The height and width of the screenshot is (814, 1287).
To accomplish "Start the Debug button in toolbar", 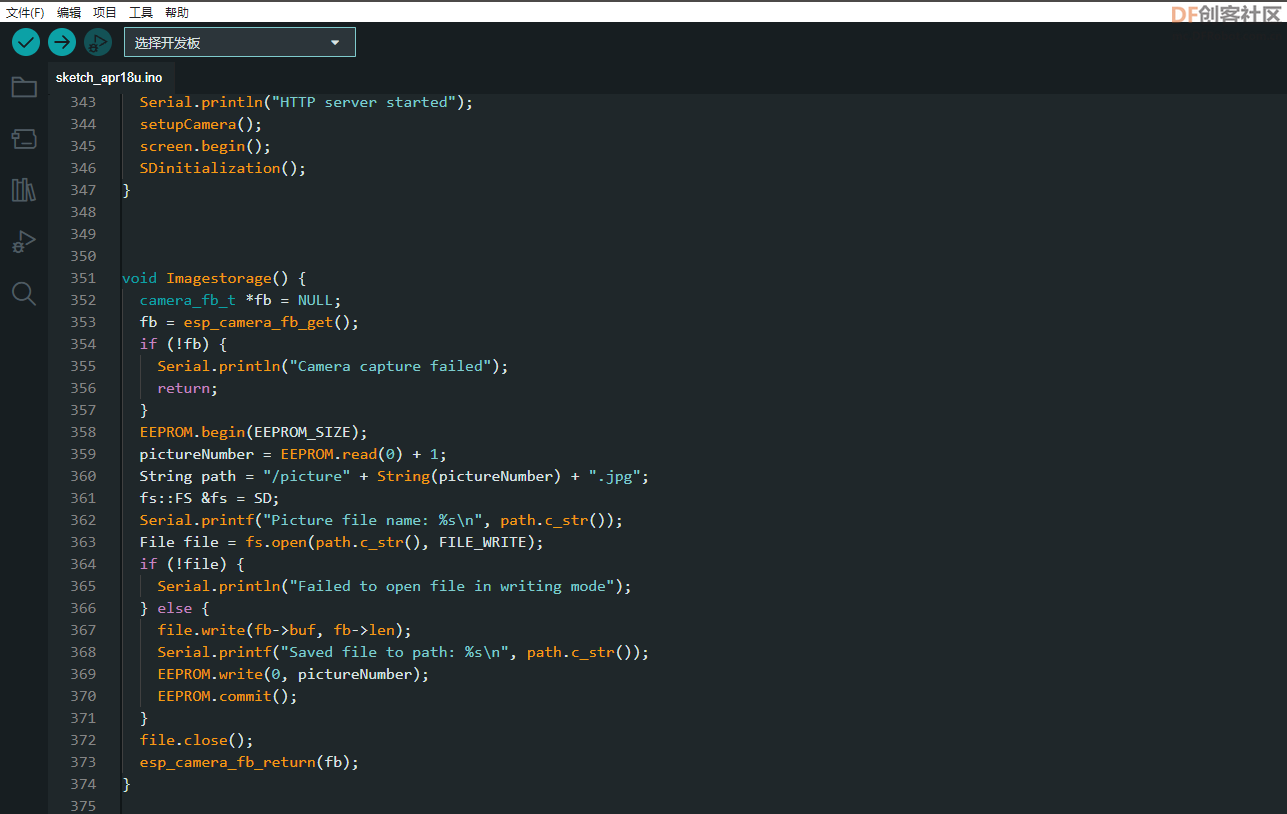I will (x=98, y=42).
